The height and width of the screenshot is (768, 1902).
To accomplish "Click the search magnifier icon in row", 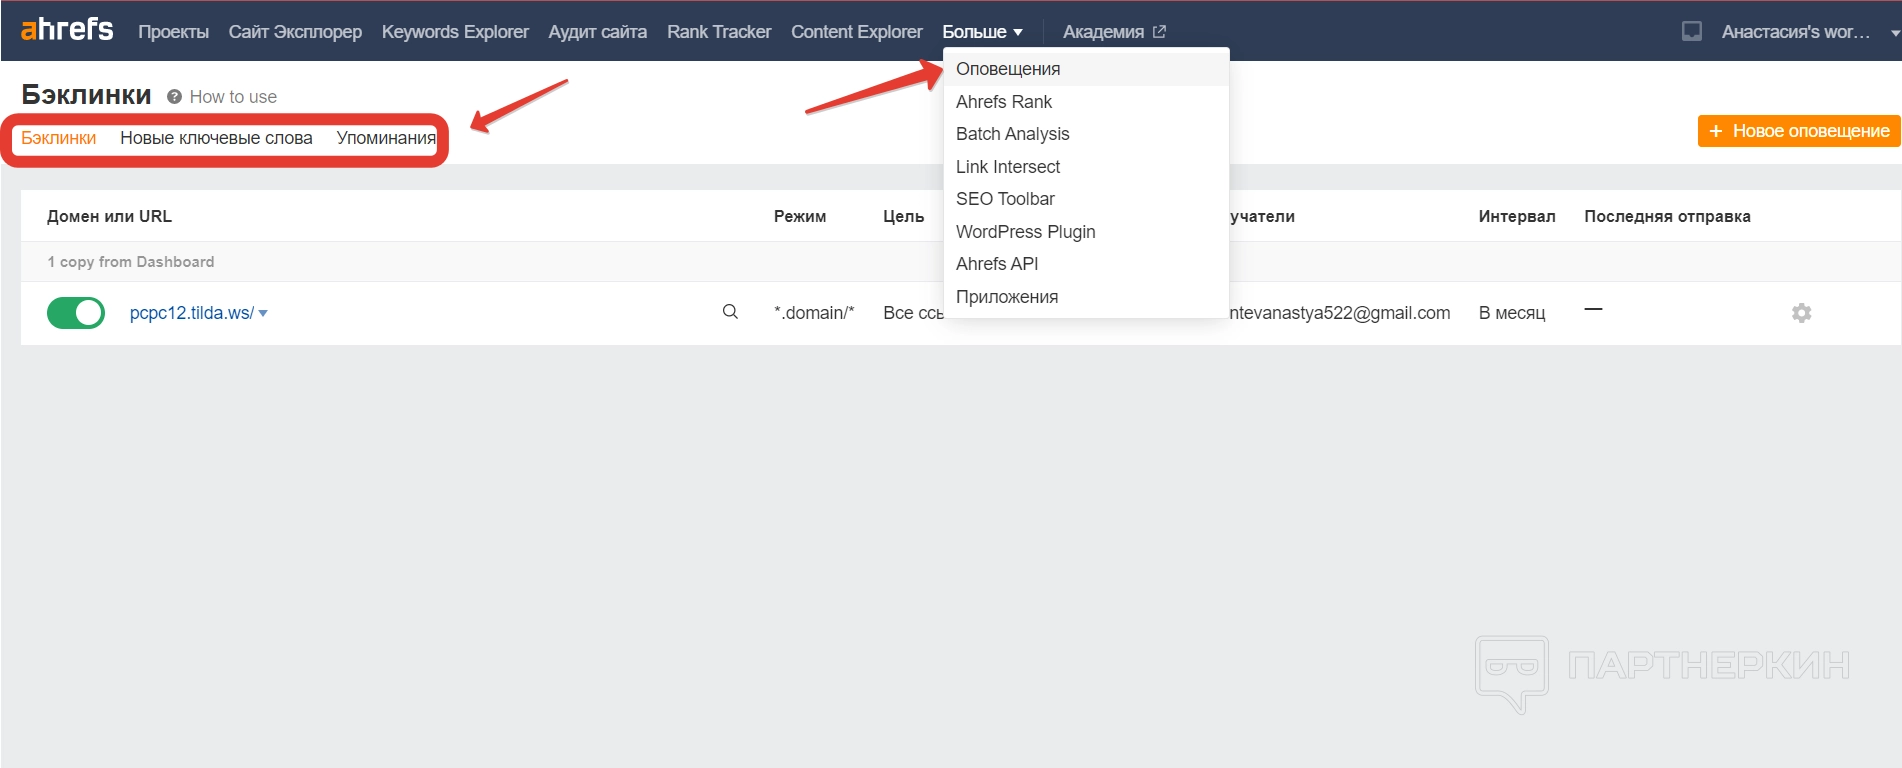I will (730, 312).
